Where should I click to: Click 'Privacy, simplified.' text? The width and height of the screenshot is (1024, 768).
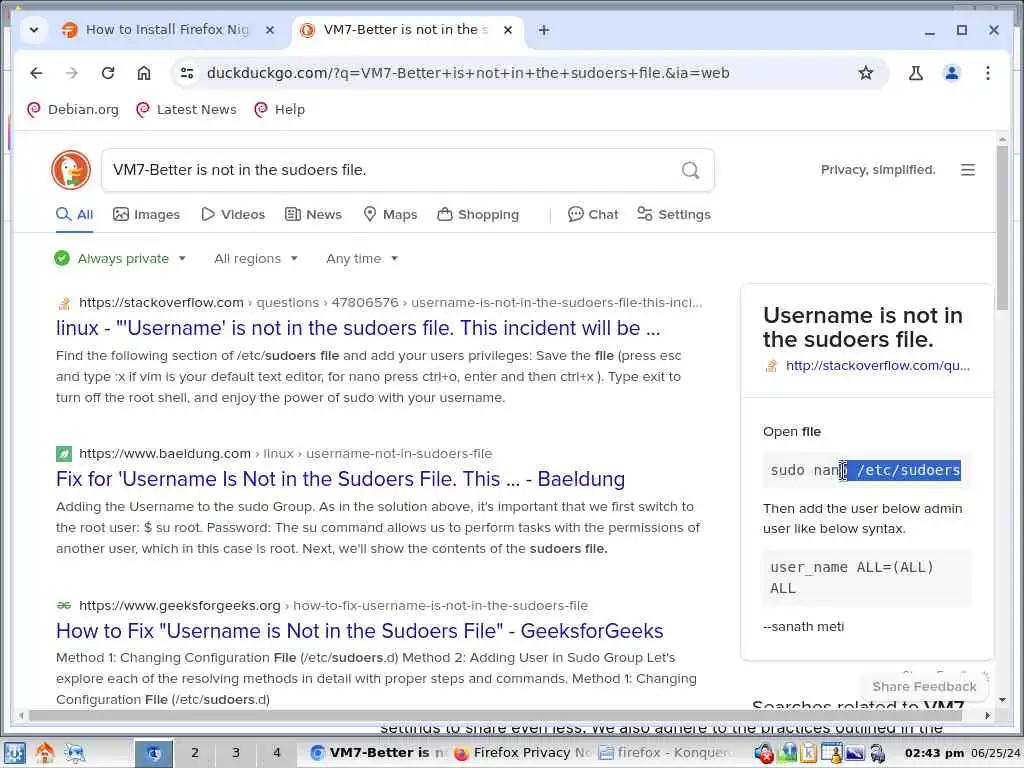tap(878, 170)
